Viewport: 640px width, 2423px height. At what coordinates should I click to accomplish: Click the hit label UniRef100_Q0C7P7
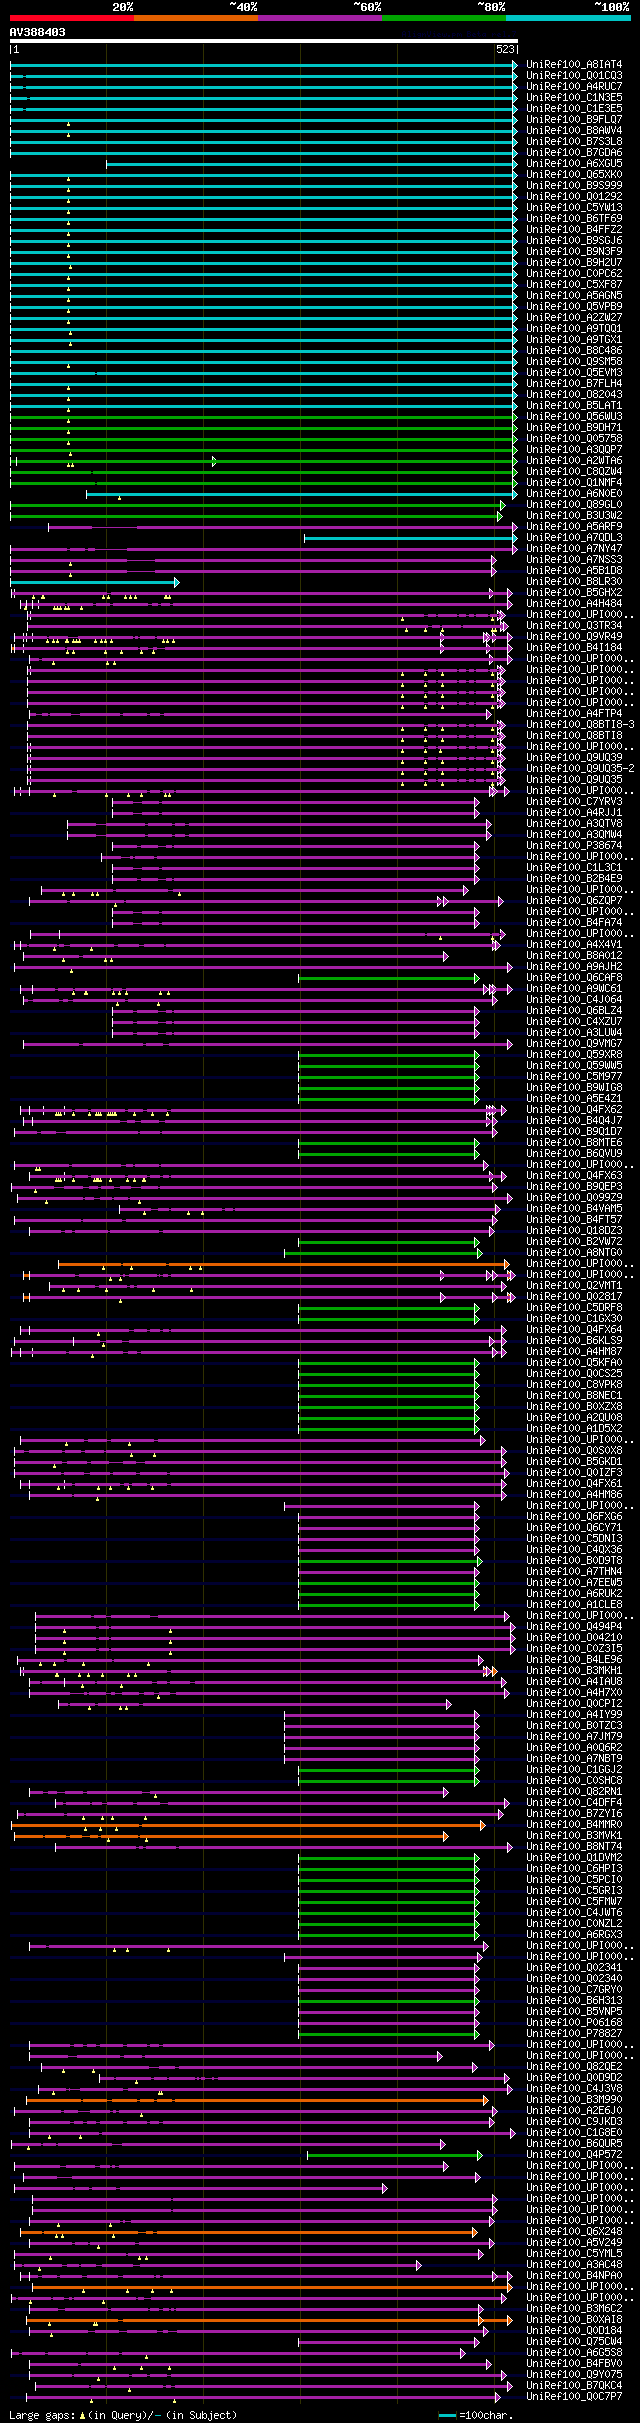[574, 2397]
